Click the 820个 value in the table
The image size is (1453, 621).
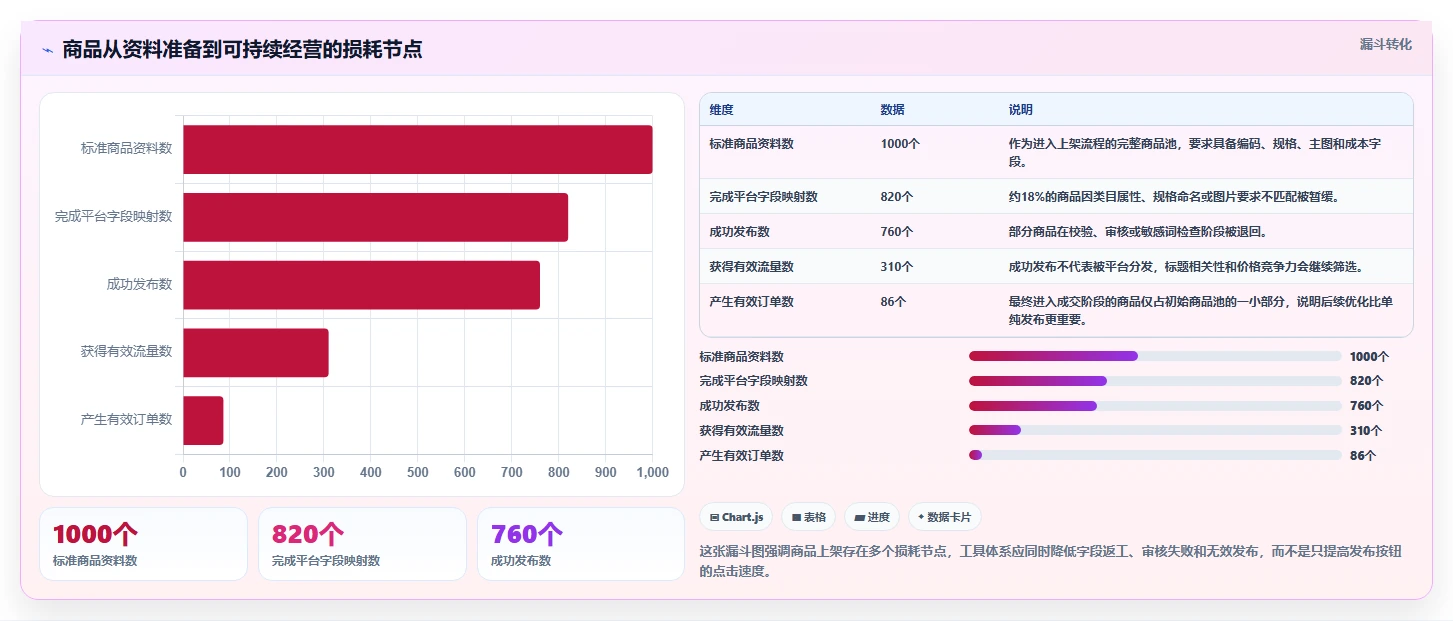point(897,197)
